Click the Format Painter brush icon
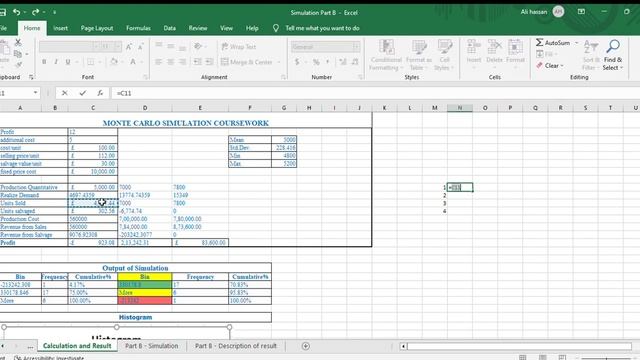The image size is (640, 360). pos(18,64)
